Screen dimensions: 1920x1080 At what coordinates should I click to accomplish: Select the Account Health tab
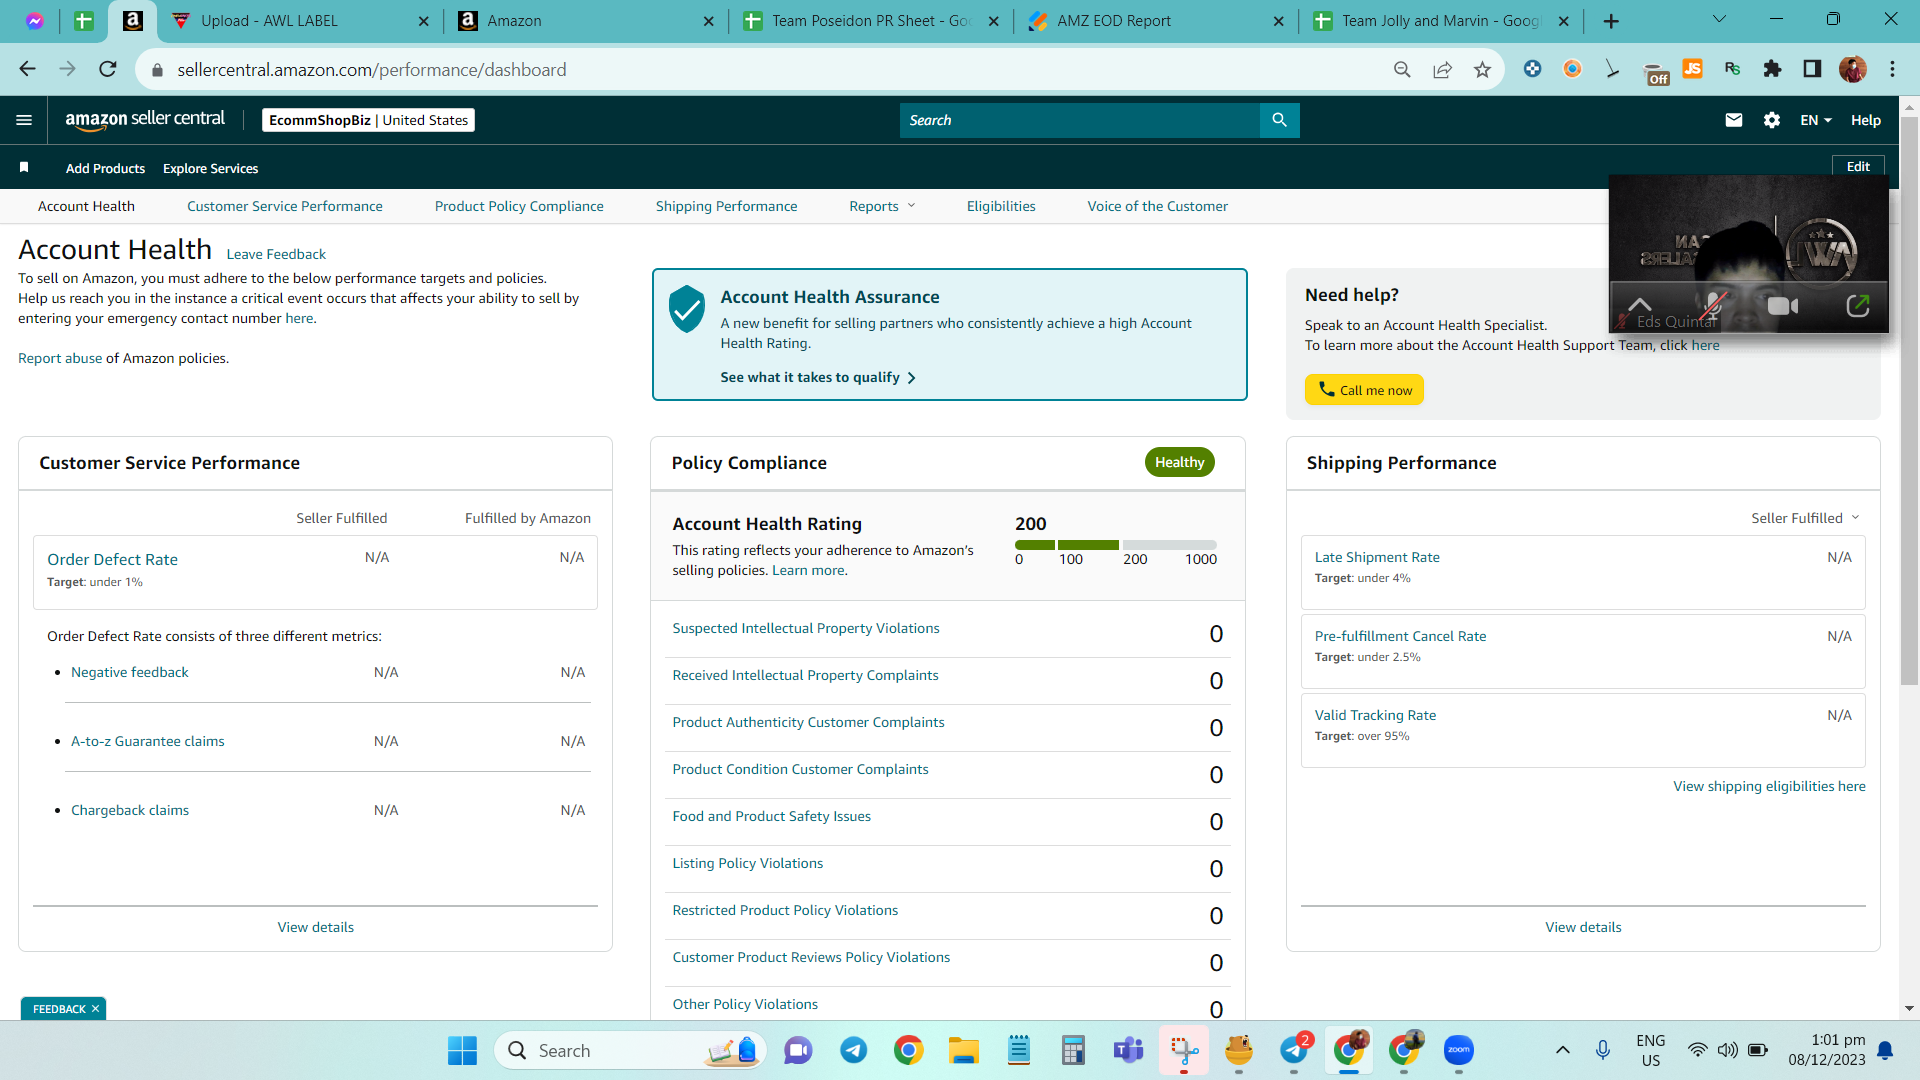[86, 206]
